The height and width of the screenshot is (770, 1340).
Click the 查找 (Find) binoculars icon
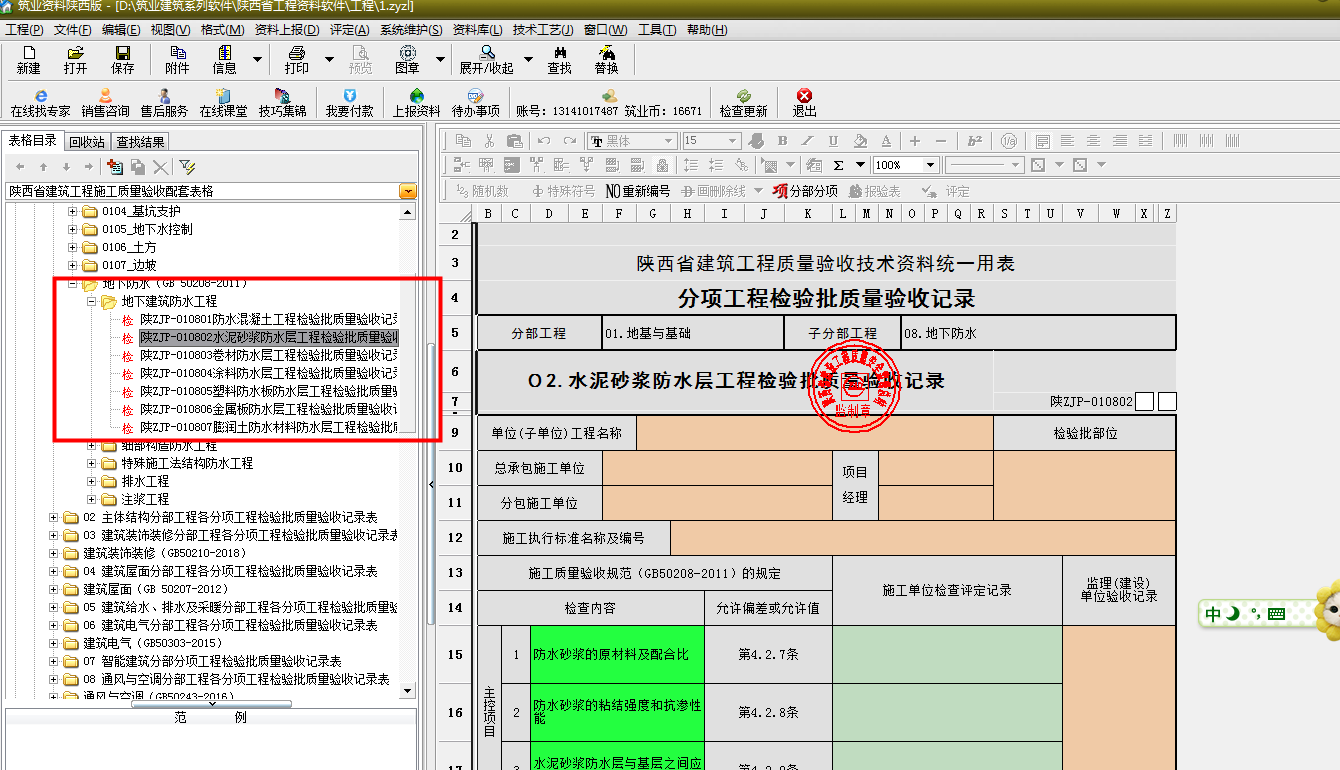(x=559, y=59)
